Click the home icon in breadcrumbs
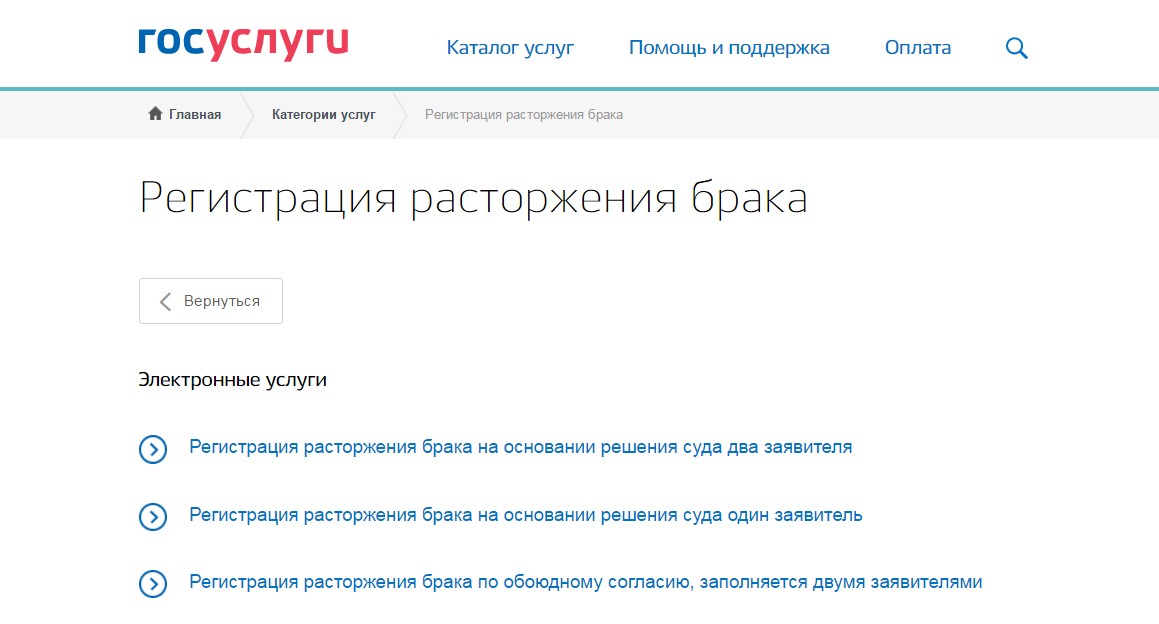 tap(154, 114)
